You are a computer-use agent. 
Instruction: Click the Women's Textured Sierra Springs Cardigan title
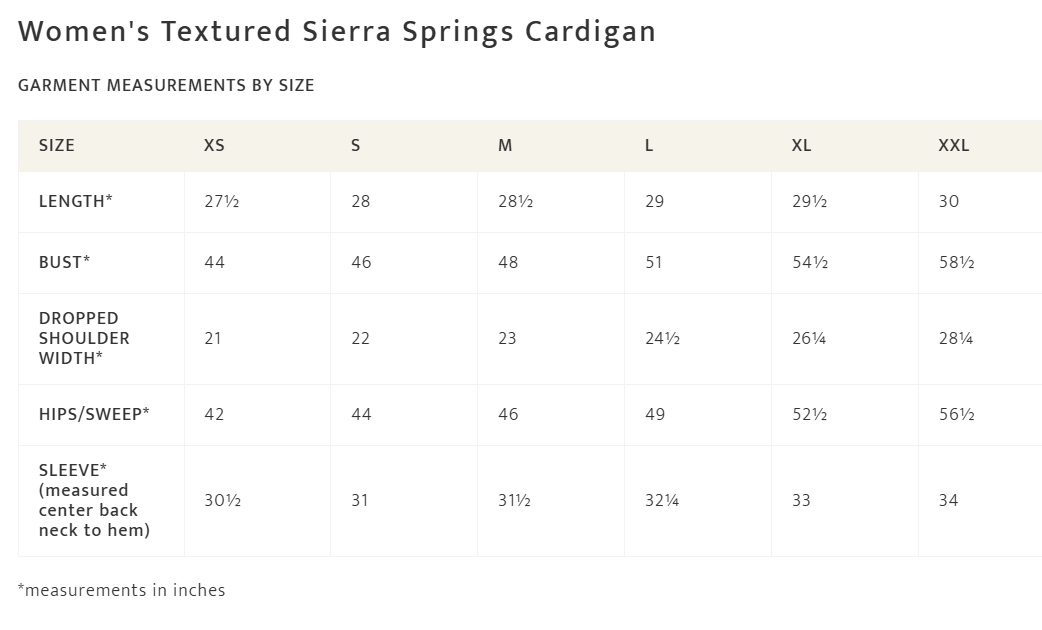pos(337,32)
